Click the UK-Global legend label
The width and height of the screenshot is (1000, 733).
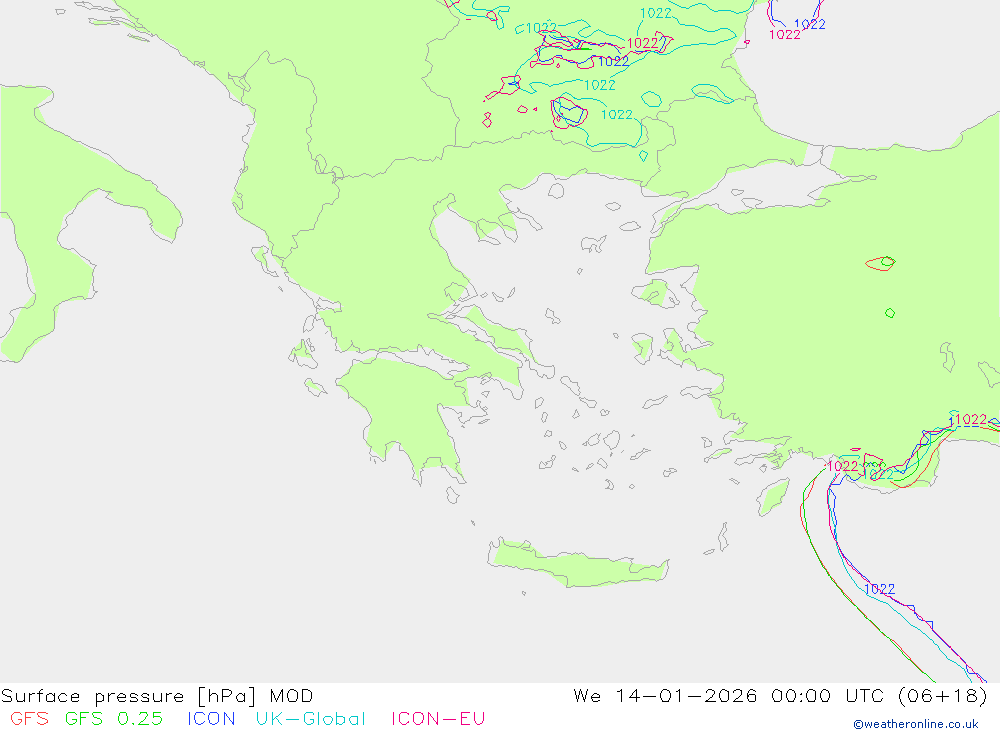coord(311,718)
